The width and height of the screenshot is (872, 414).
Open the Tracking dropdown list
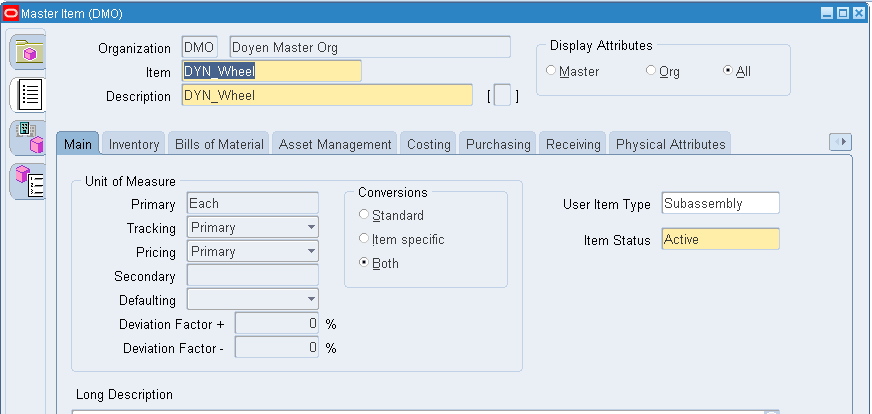click(253, 227)
